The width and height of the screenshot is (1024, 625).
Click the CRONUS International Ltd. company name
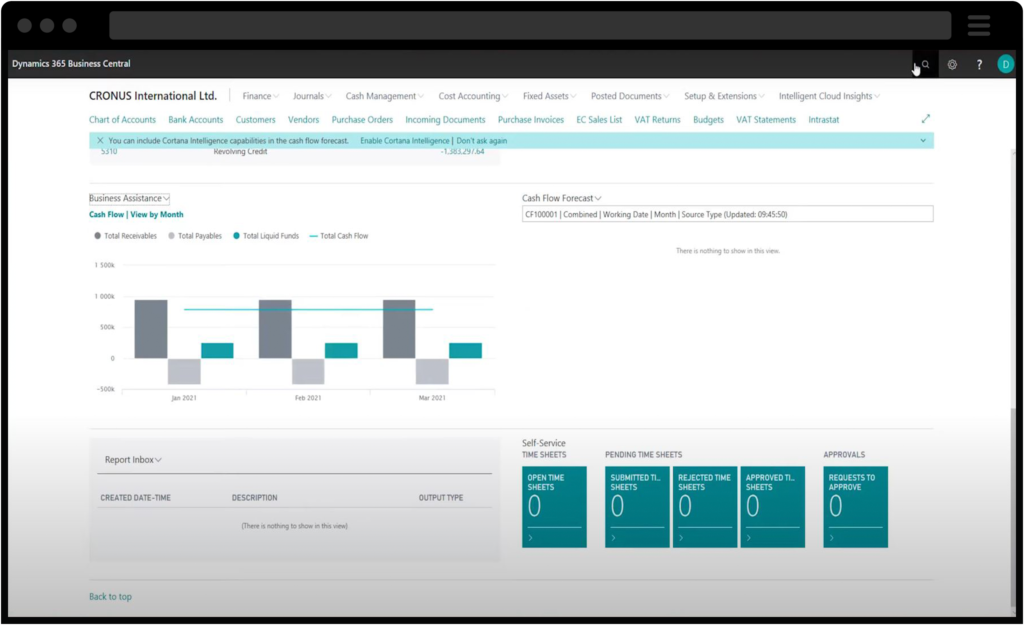(153, 96)
